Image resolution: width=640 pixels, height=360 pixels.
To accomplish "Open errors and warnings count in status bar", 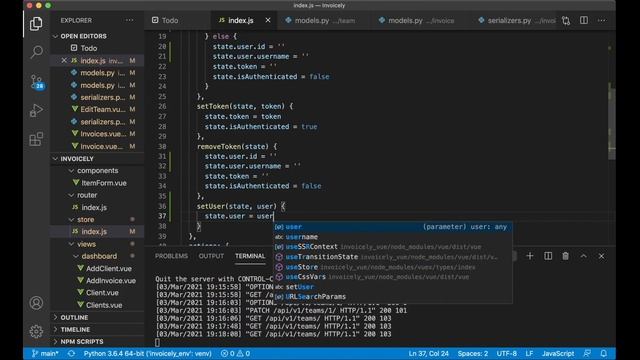I will point(236,353).
